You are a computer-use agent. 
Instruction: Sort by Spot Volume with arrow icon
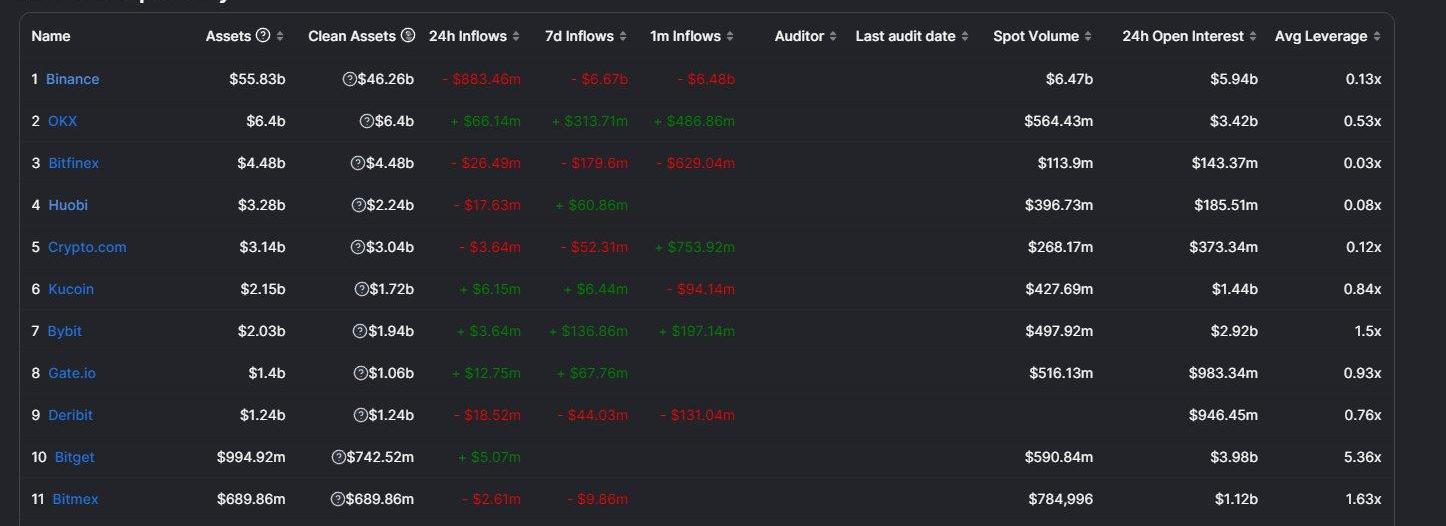(1088, 36)
